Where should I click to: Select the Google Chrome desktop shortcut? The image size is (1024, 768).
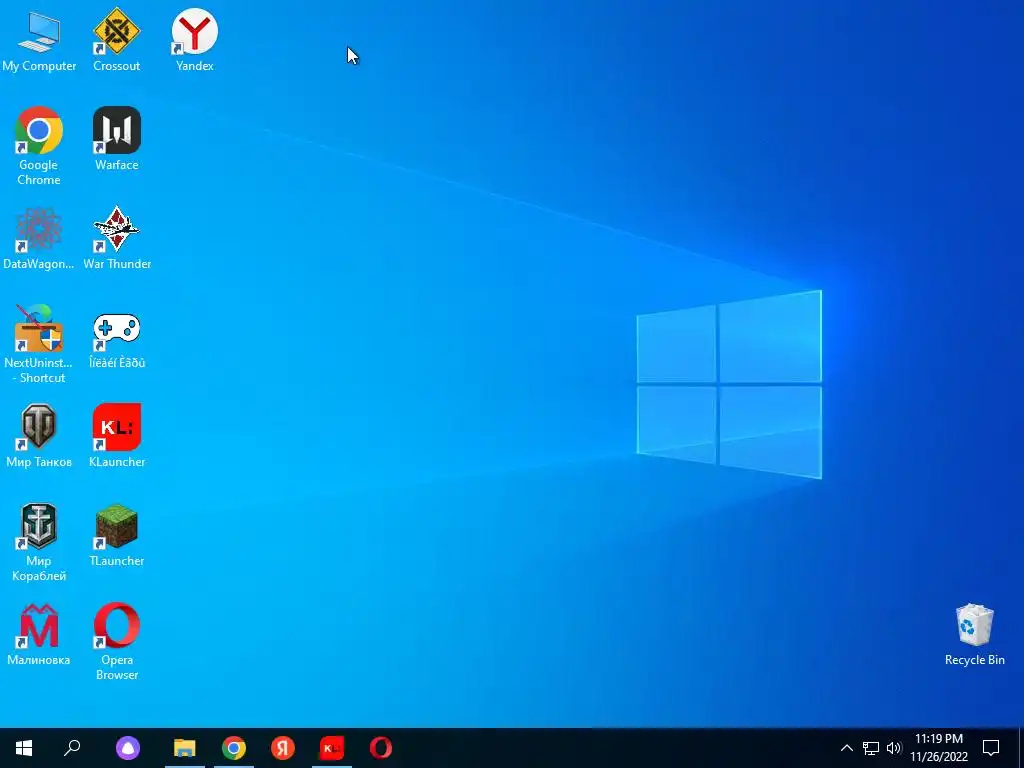pyautogui.click(x=39, y=146)
